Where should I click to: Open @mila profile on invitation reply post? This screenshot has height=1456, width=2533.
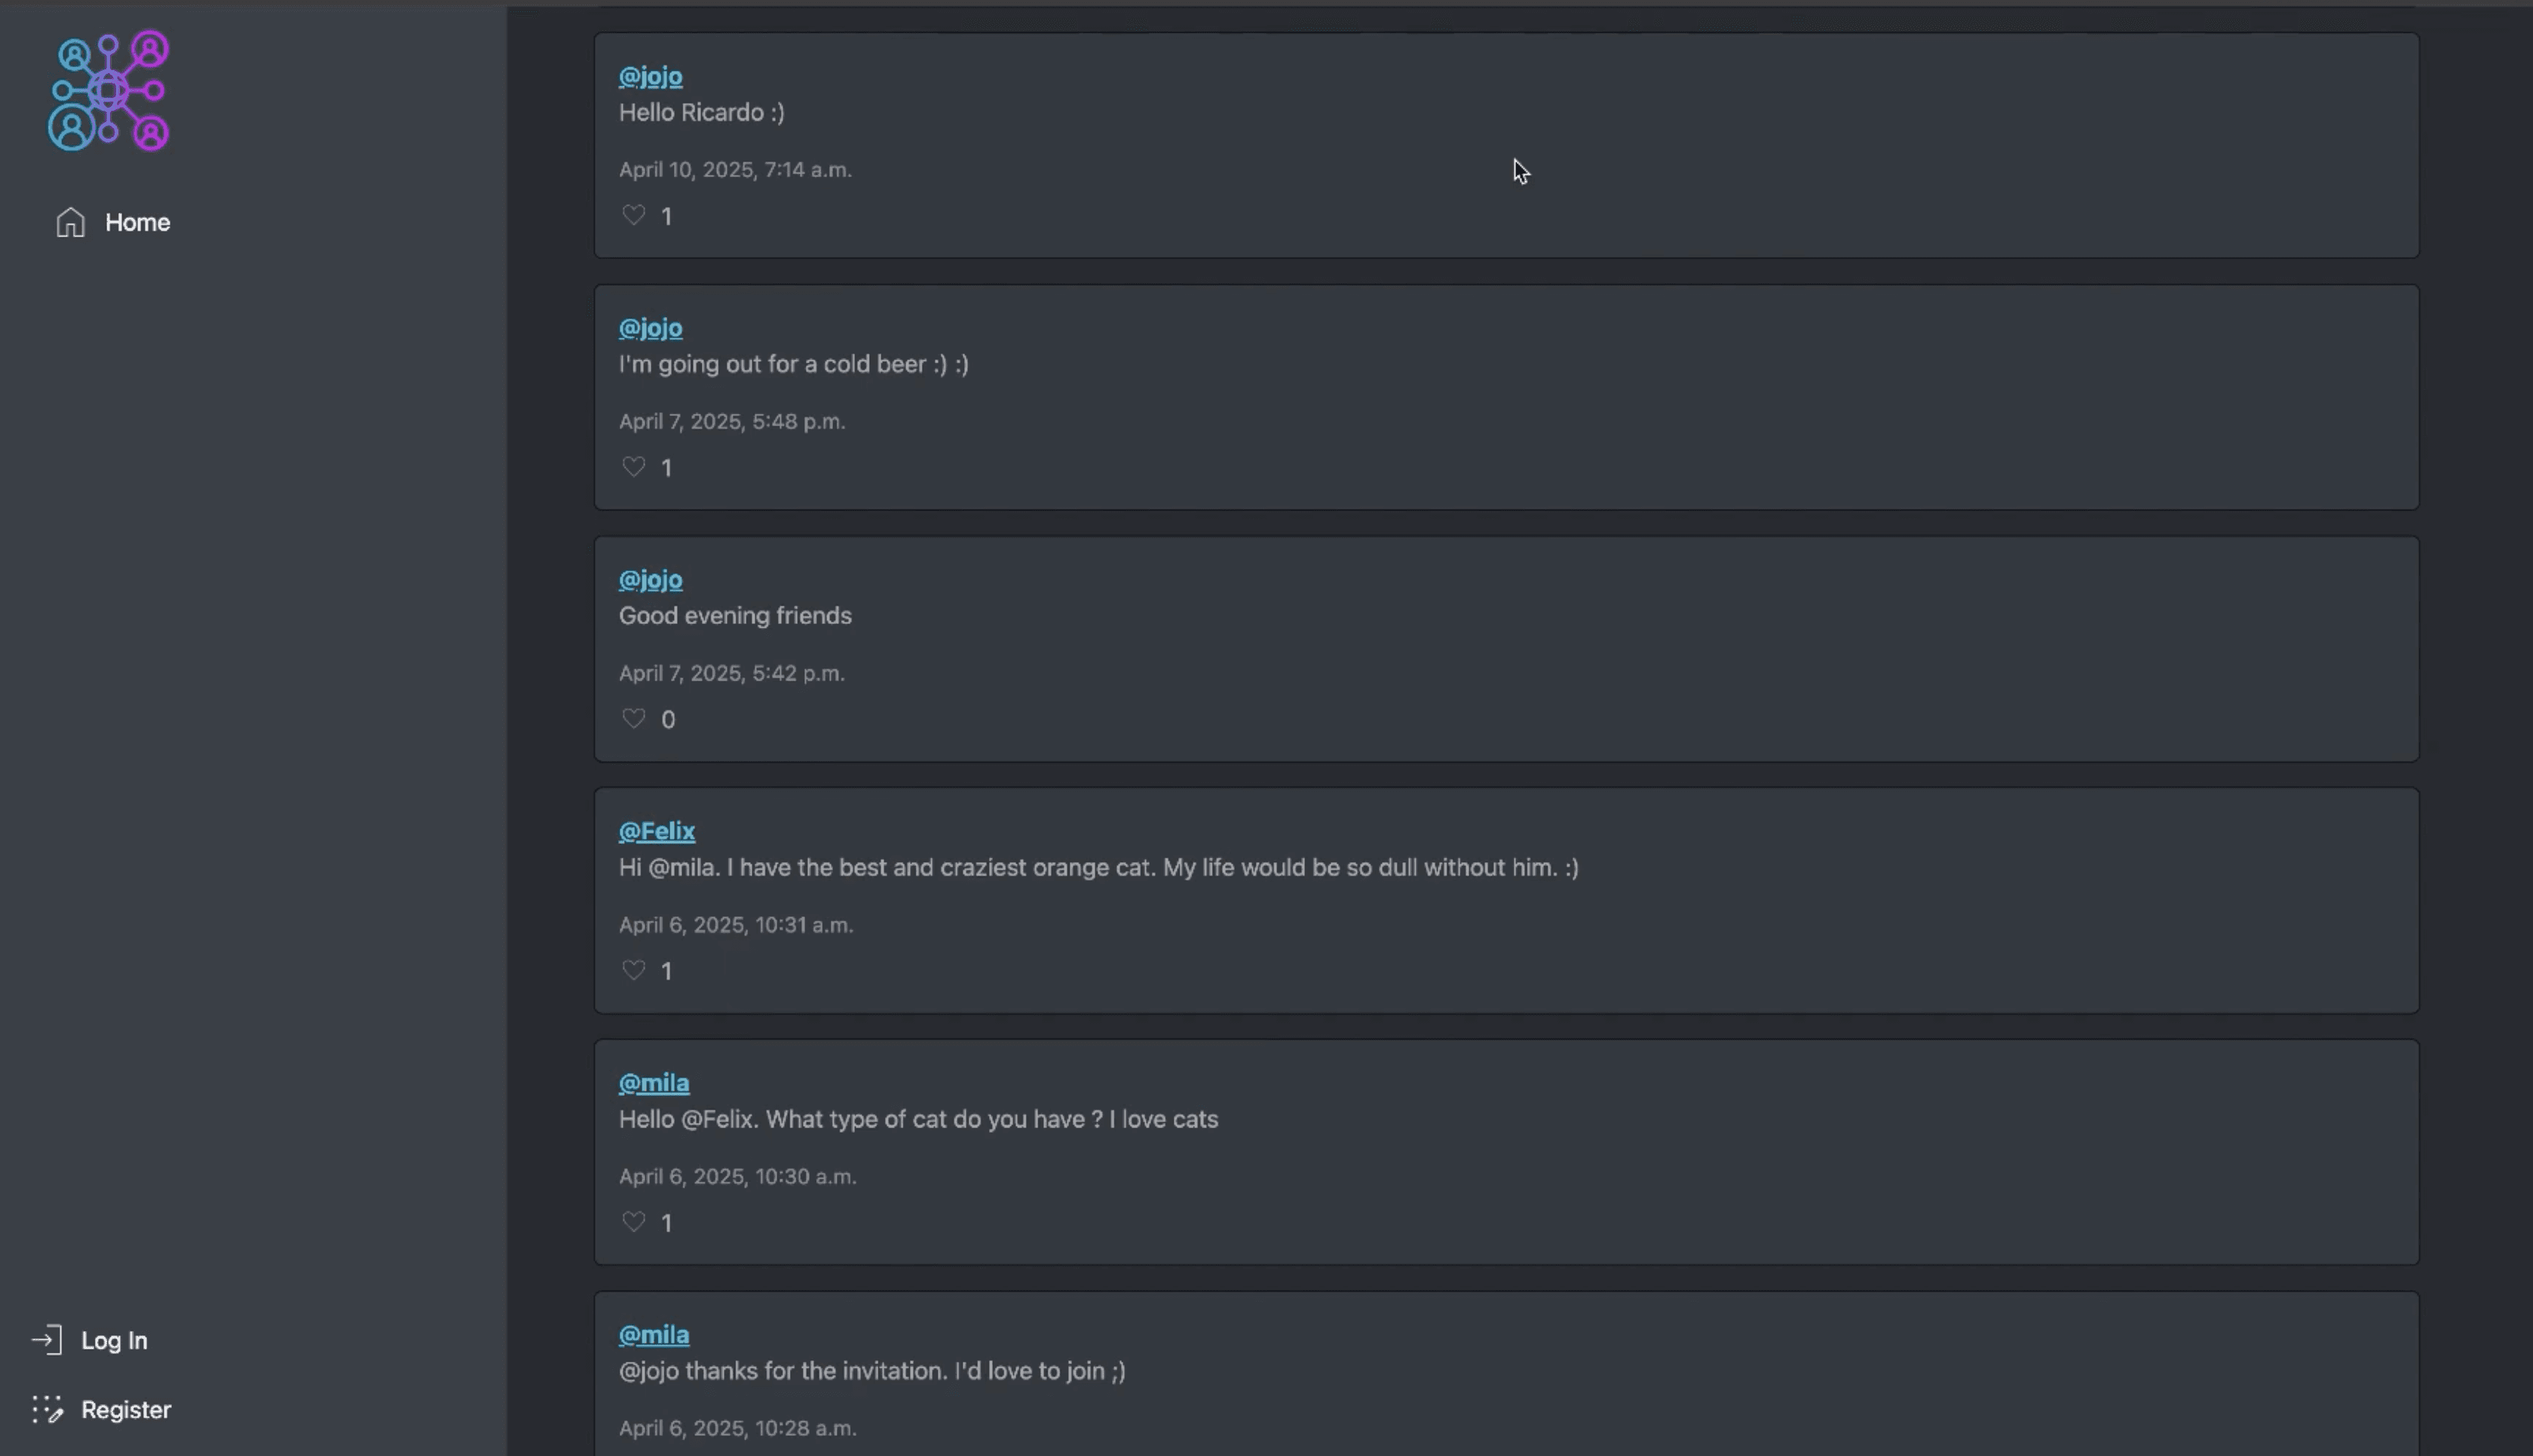[x=653, y=1335]
